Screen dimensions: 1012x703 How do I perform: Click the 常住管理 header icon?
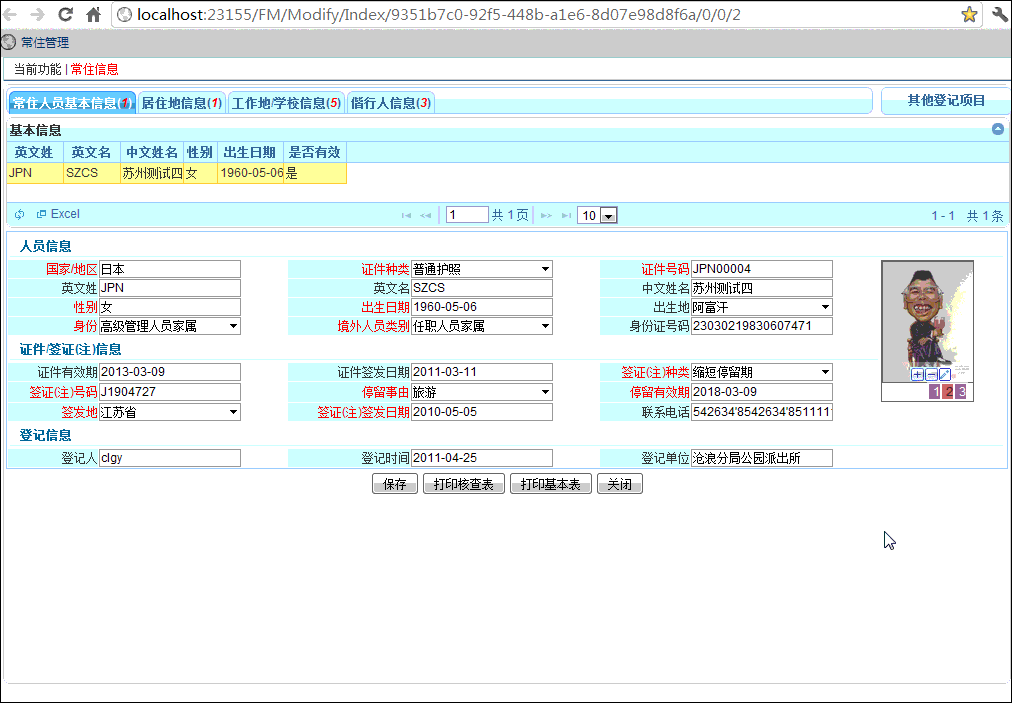click(8, 43)
